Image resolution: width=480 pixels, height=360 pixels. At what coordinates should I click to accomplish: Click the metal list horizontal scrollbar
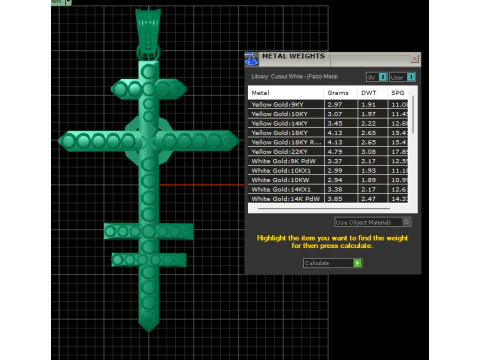click(324, 208)
